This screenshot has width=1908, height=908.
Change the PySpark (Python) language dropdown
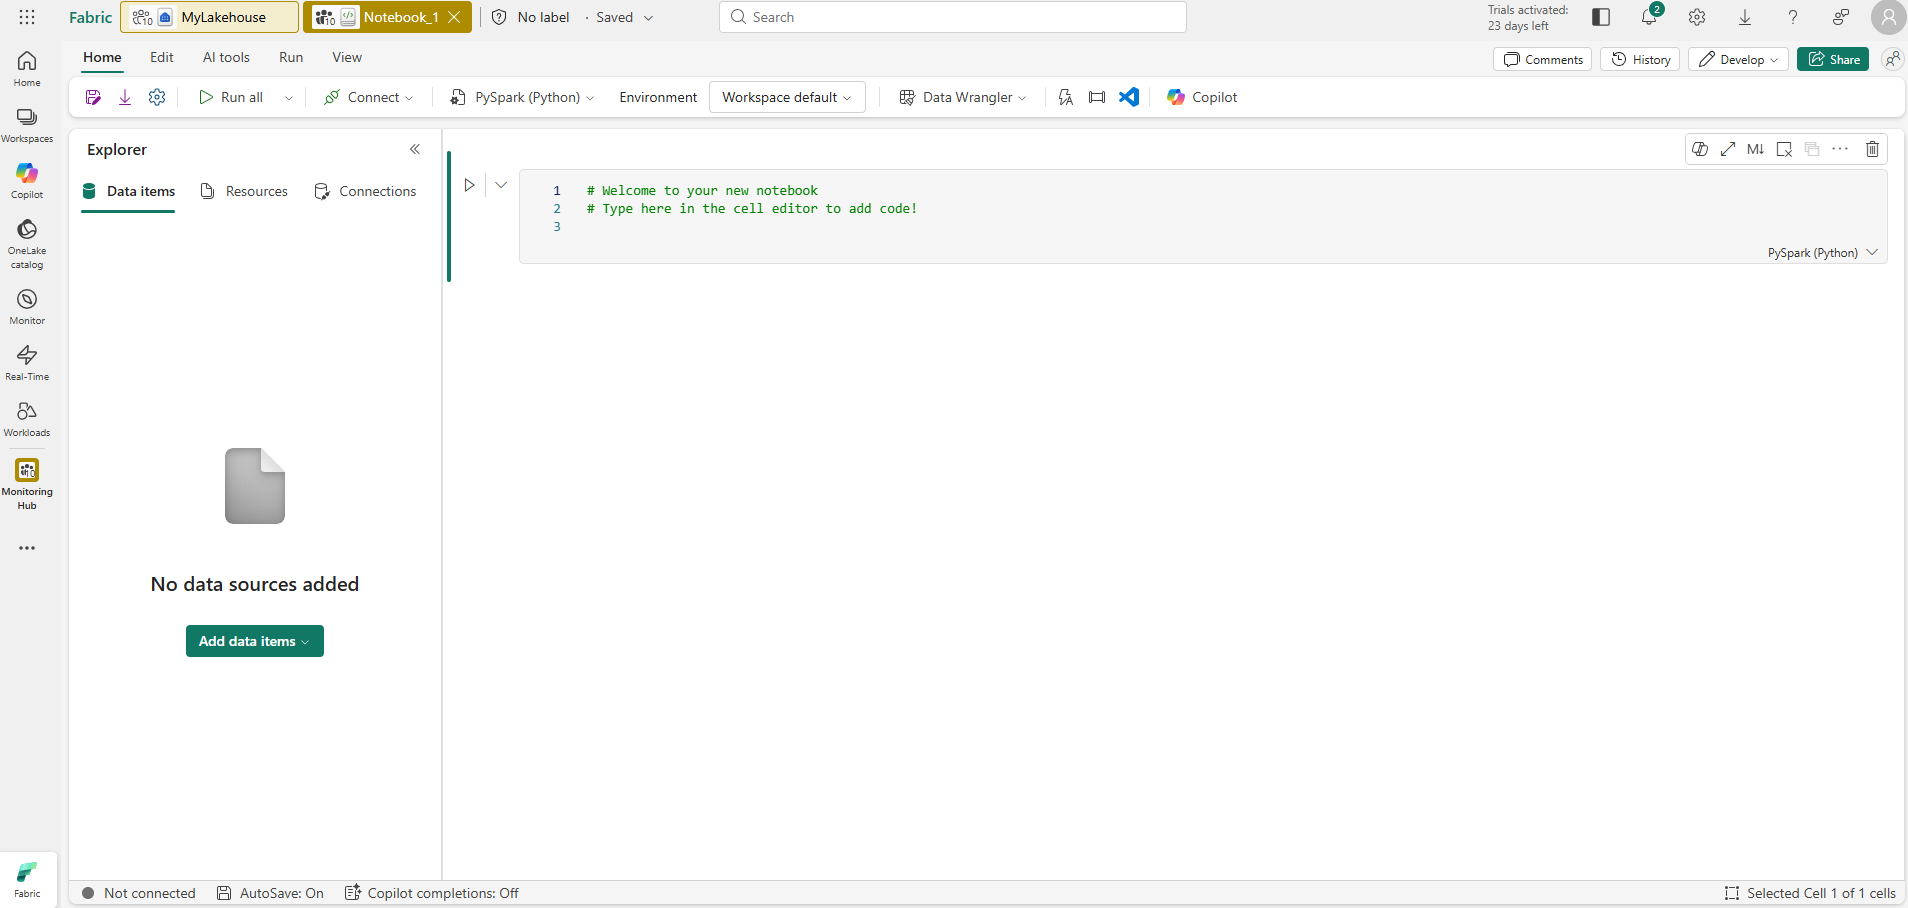tap(521, 97)
